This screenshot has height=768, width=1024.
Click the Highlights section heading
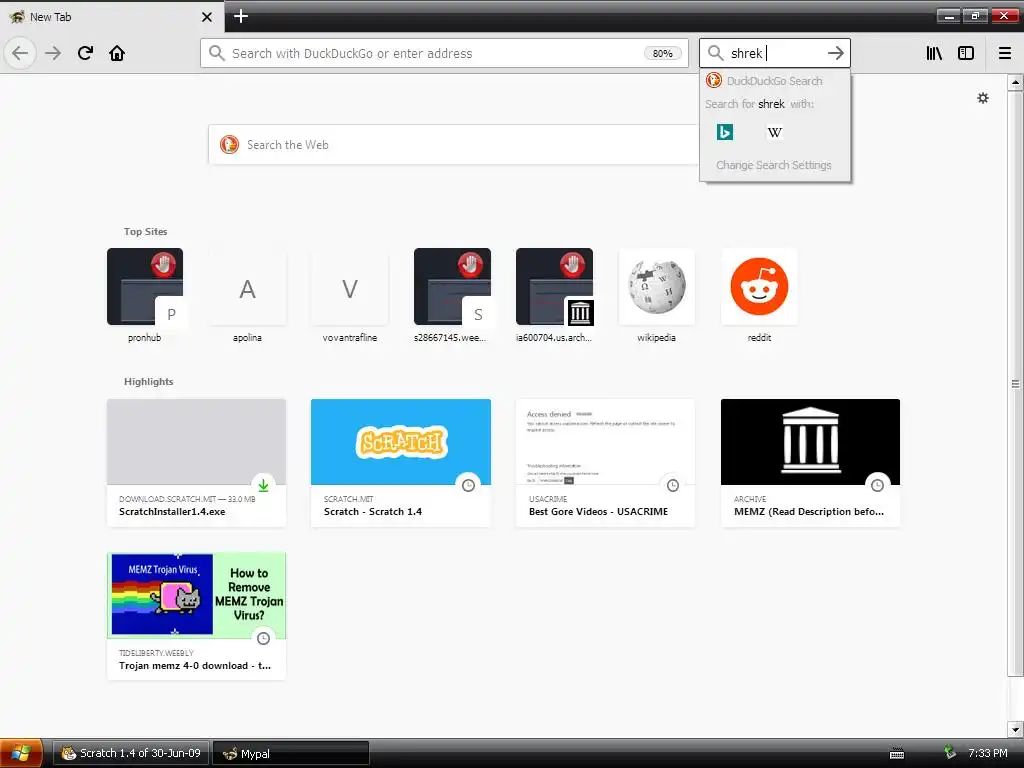149,381
